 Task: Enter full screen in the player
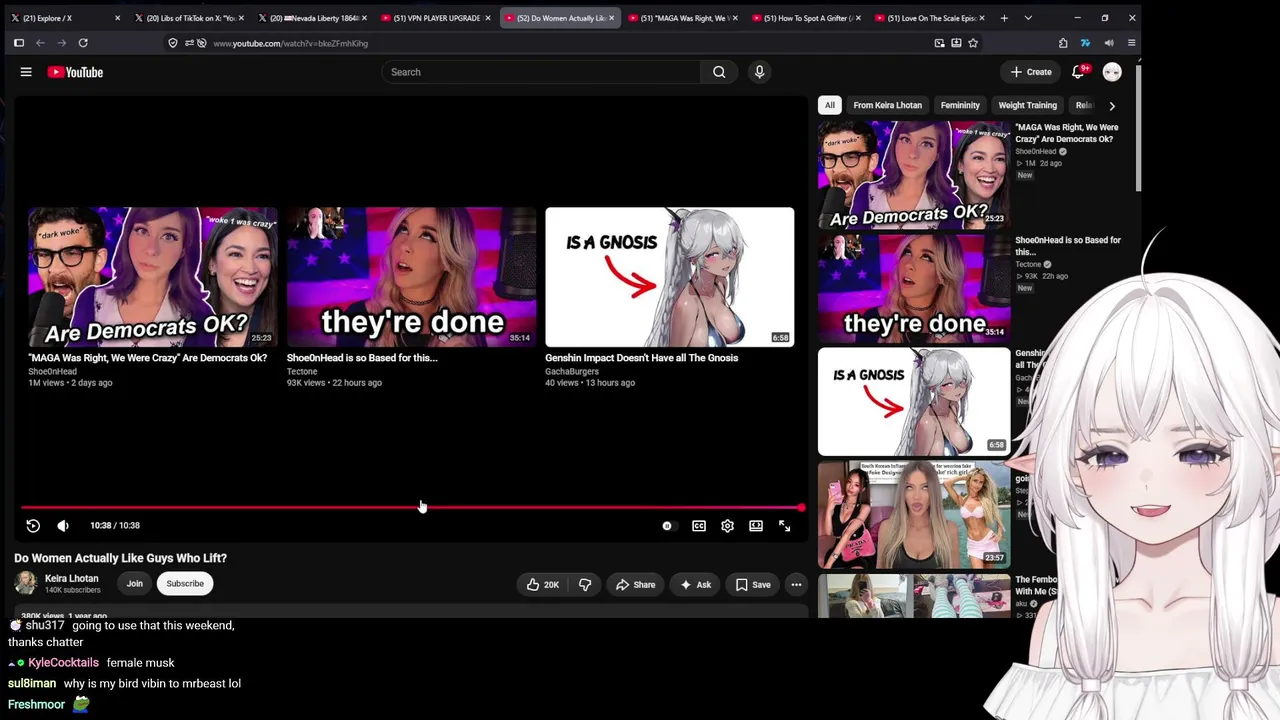785,526
